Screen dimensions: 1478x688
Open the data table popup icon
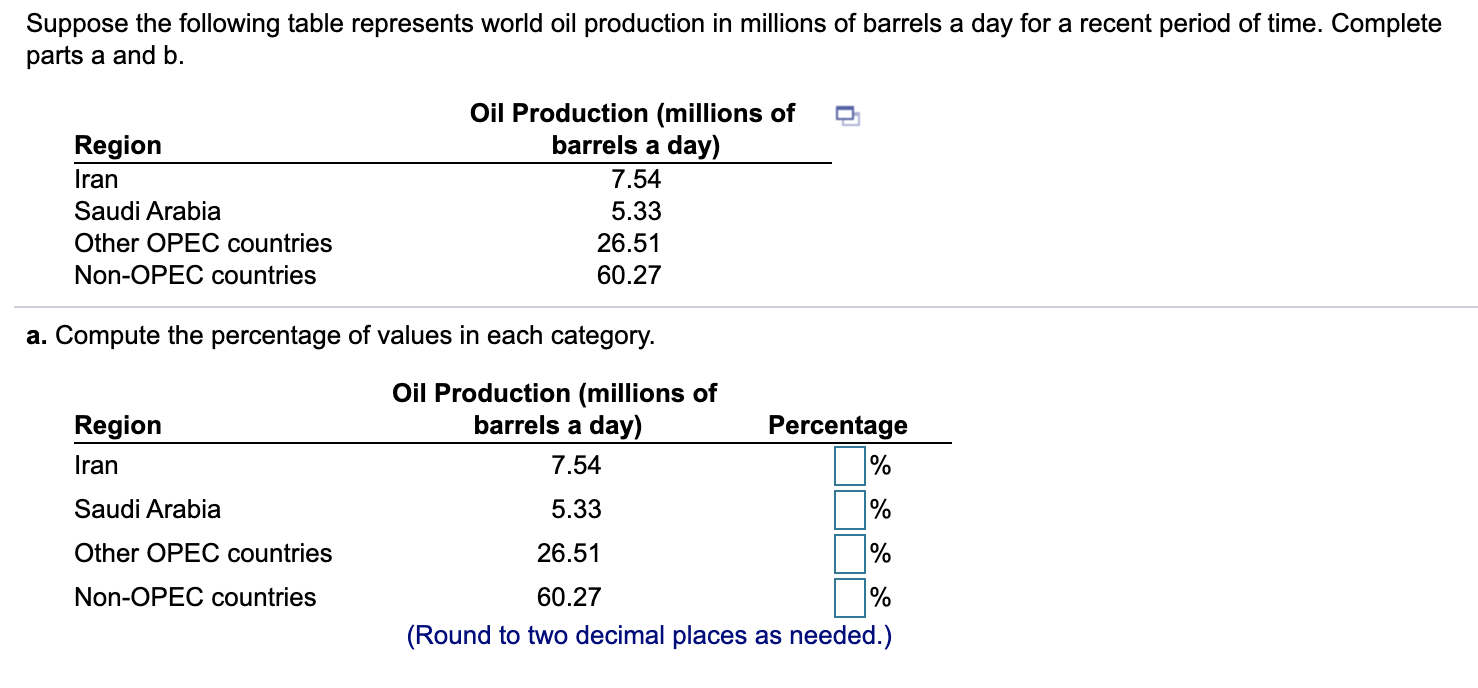(847, 116)
